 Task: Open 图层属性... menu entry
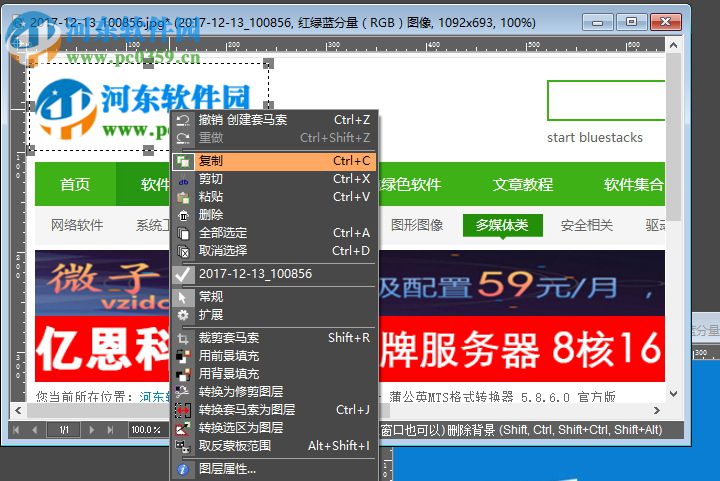274,469
